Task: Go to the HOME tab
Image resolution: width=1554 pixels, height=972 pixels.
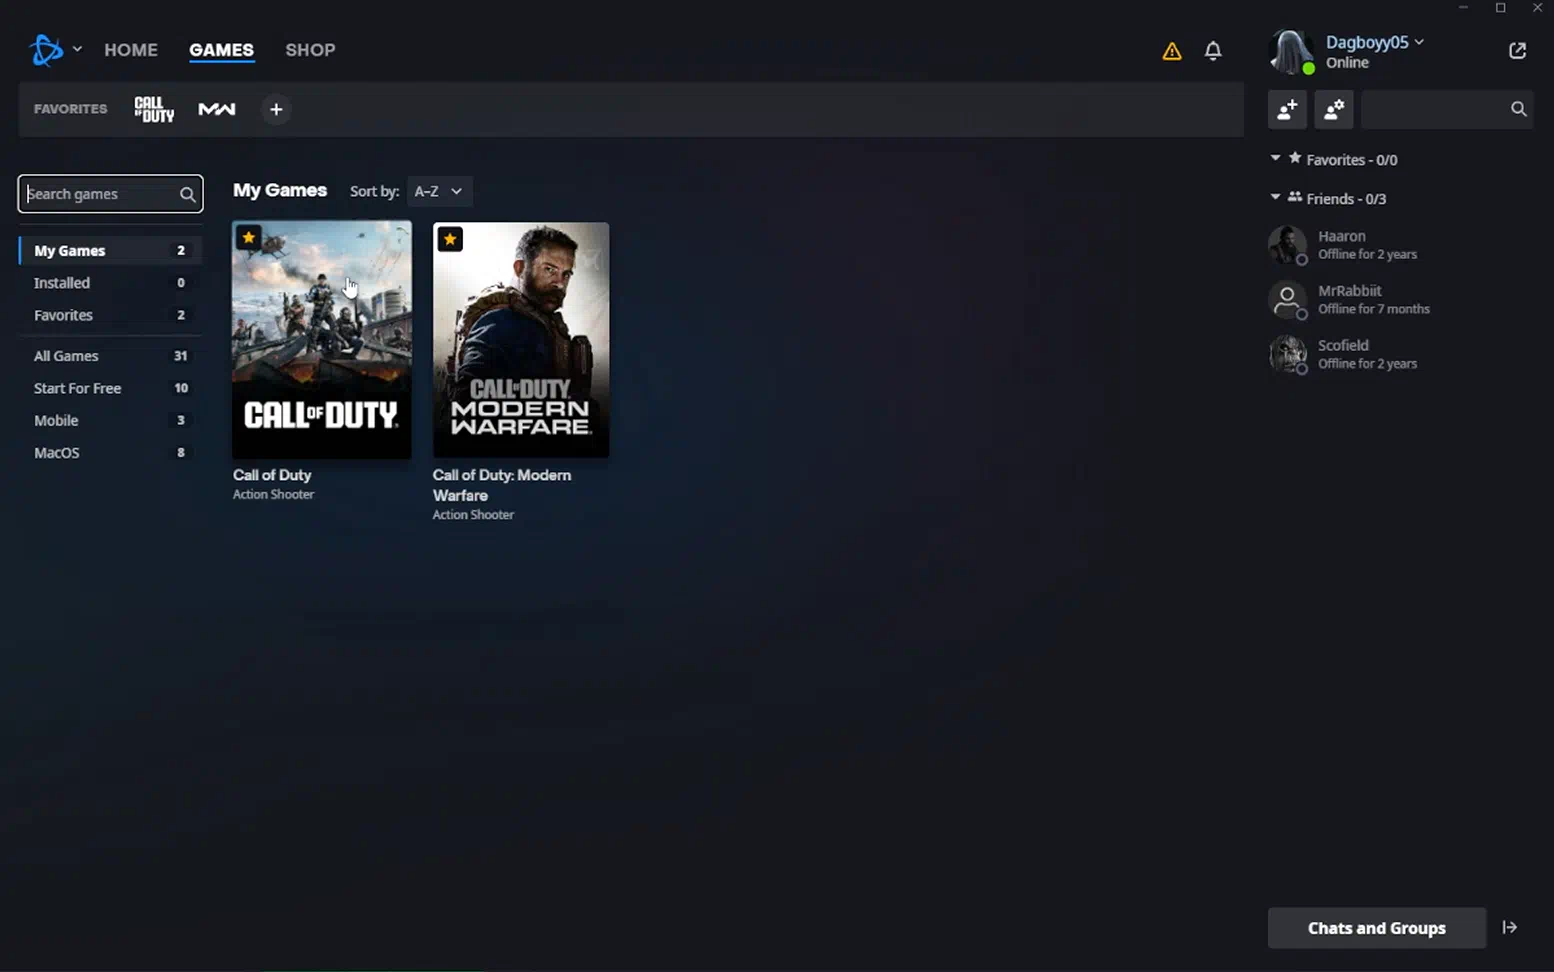Action: tap(131, 50)
